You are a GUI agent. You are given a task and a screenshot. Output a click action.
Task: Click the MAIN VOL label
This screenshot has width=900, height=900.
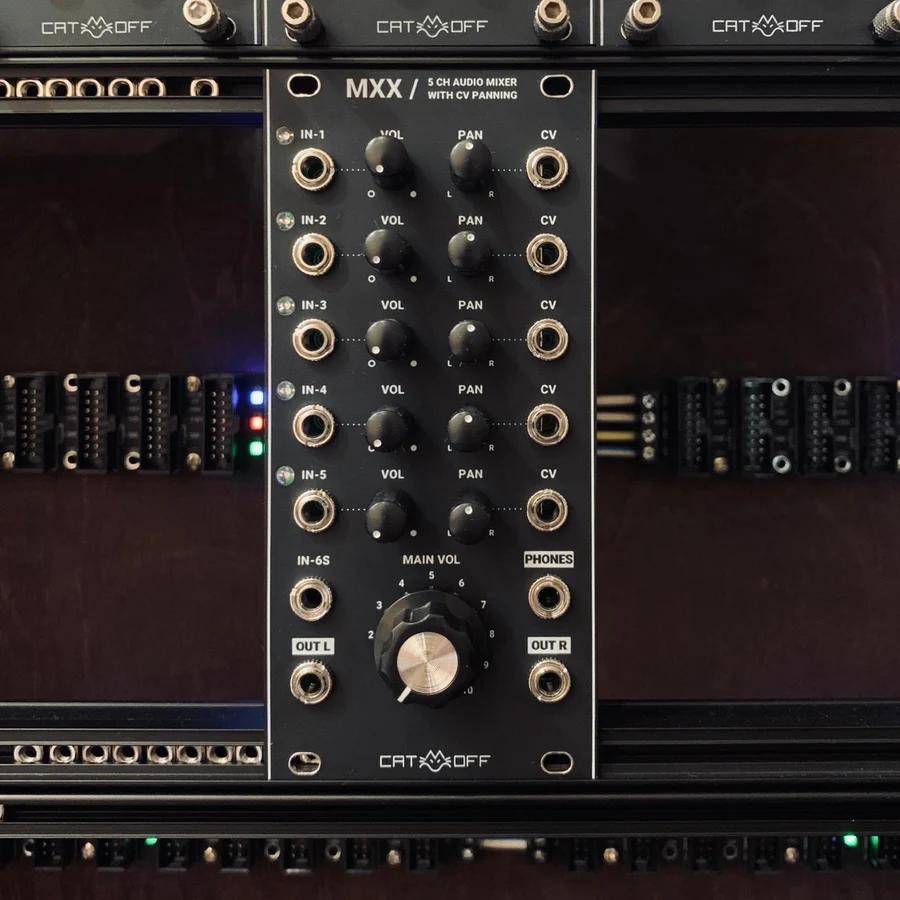[x=431, y=560]
